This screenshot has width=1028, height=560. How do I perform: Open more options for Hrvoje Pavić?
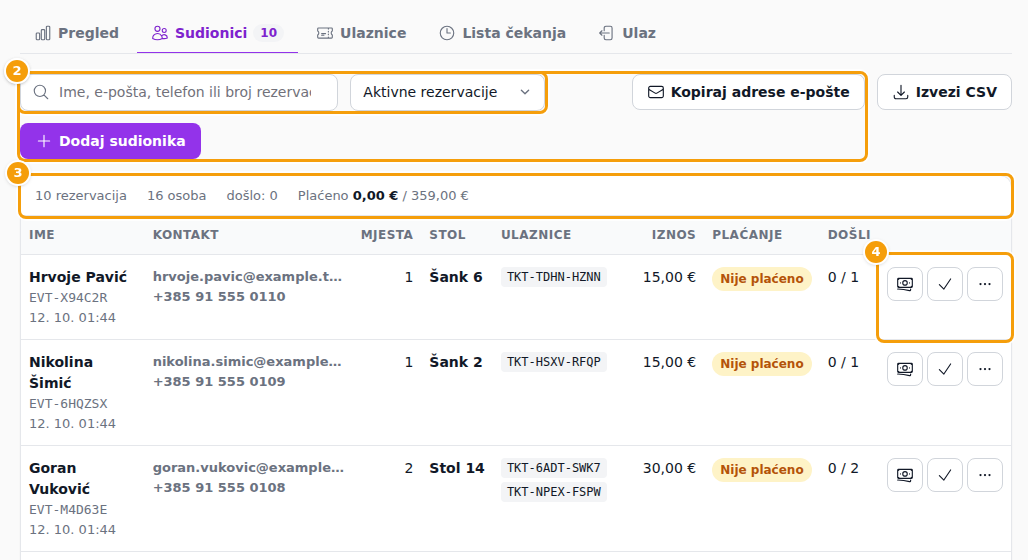pyautogui.click(x=985, y=284)
